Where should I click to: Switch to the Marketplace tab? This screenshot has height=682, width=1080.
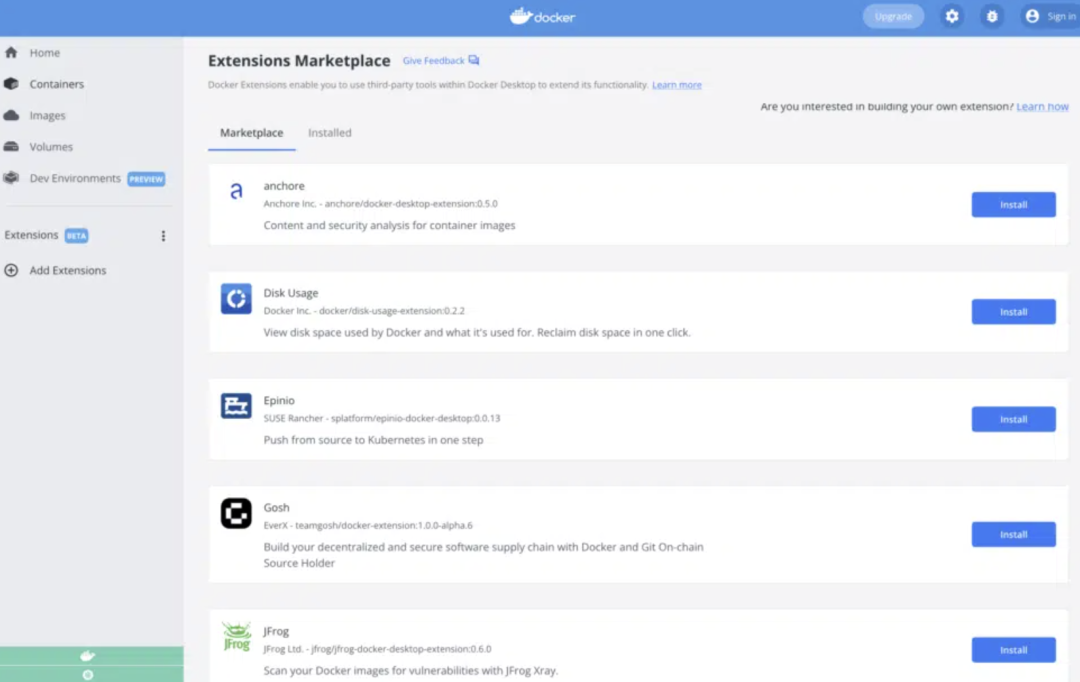coord(251,133)
